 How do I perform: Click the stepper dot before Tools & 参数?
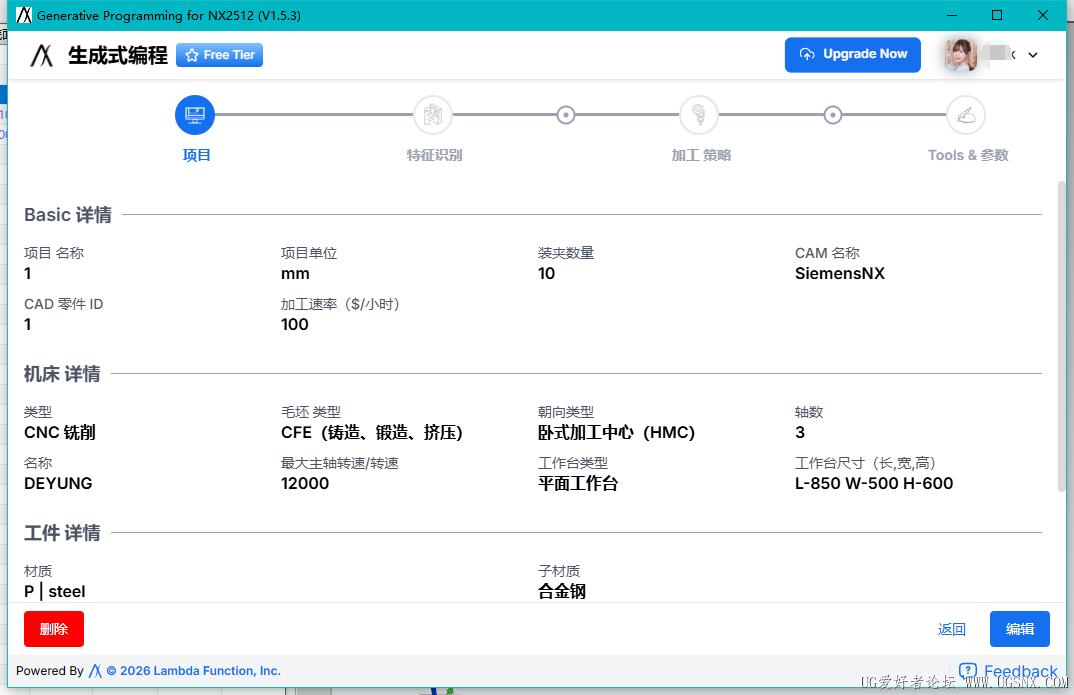pyautogui.click(x=833, y=115)
